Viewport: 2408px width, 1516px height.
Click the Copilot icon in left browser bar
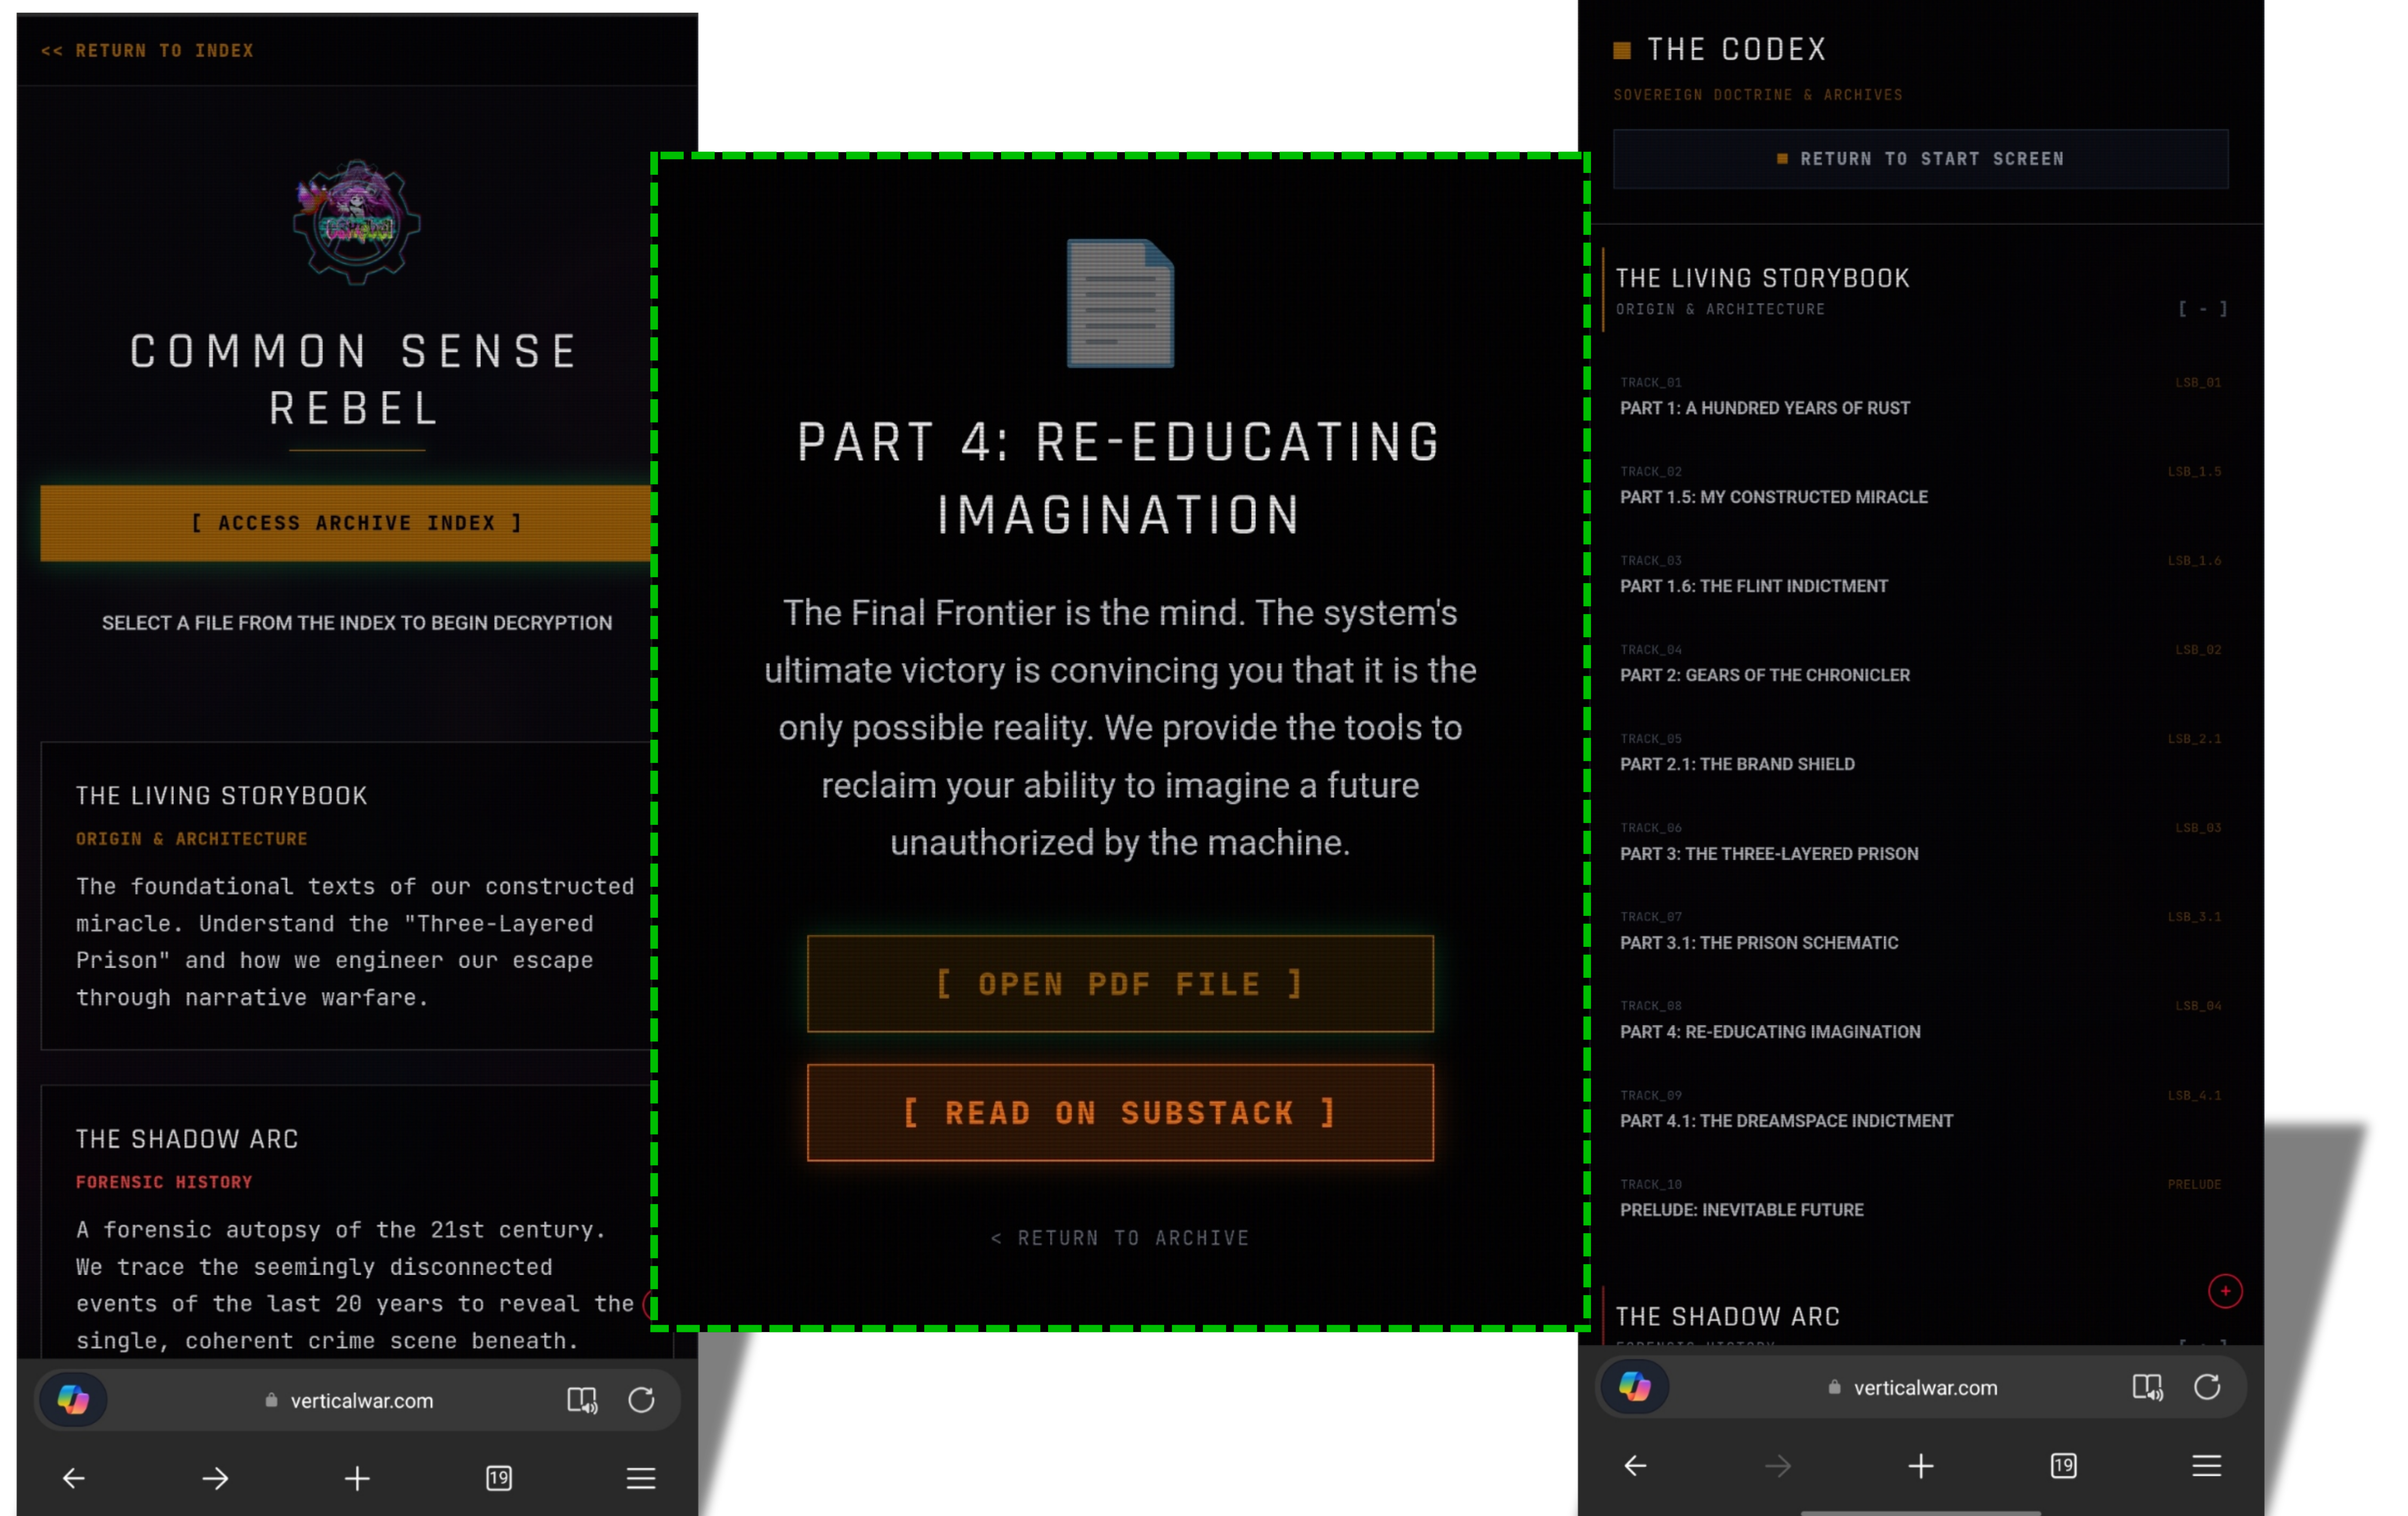tap(73, 1399)
